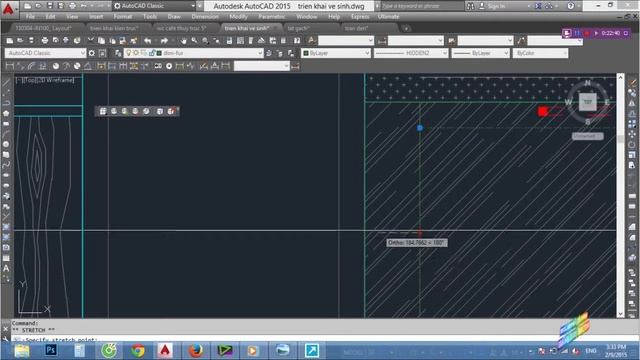This screenshot has width=640, height=360.
Task: Select the Multiline Text tool (A)
Action: [x=6, y=268]
